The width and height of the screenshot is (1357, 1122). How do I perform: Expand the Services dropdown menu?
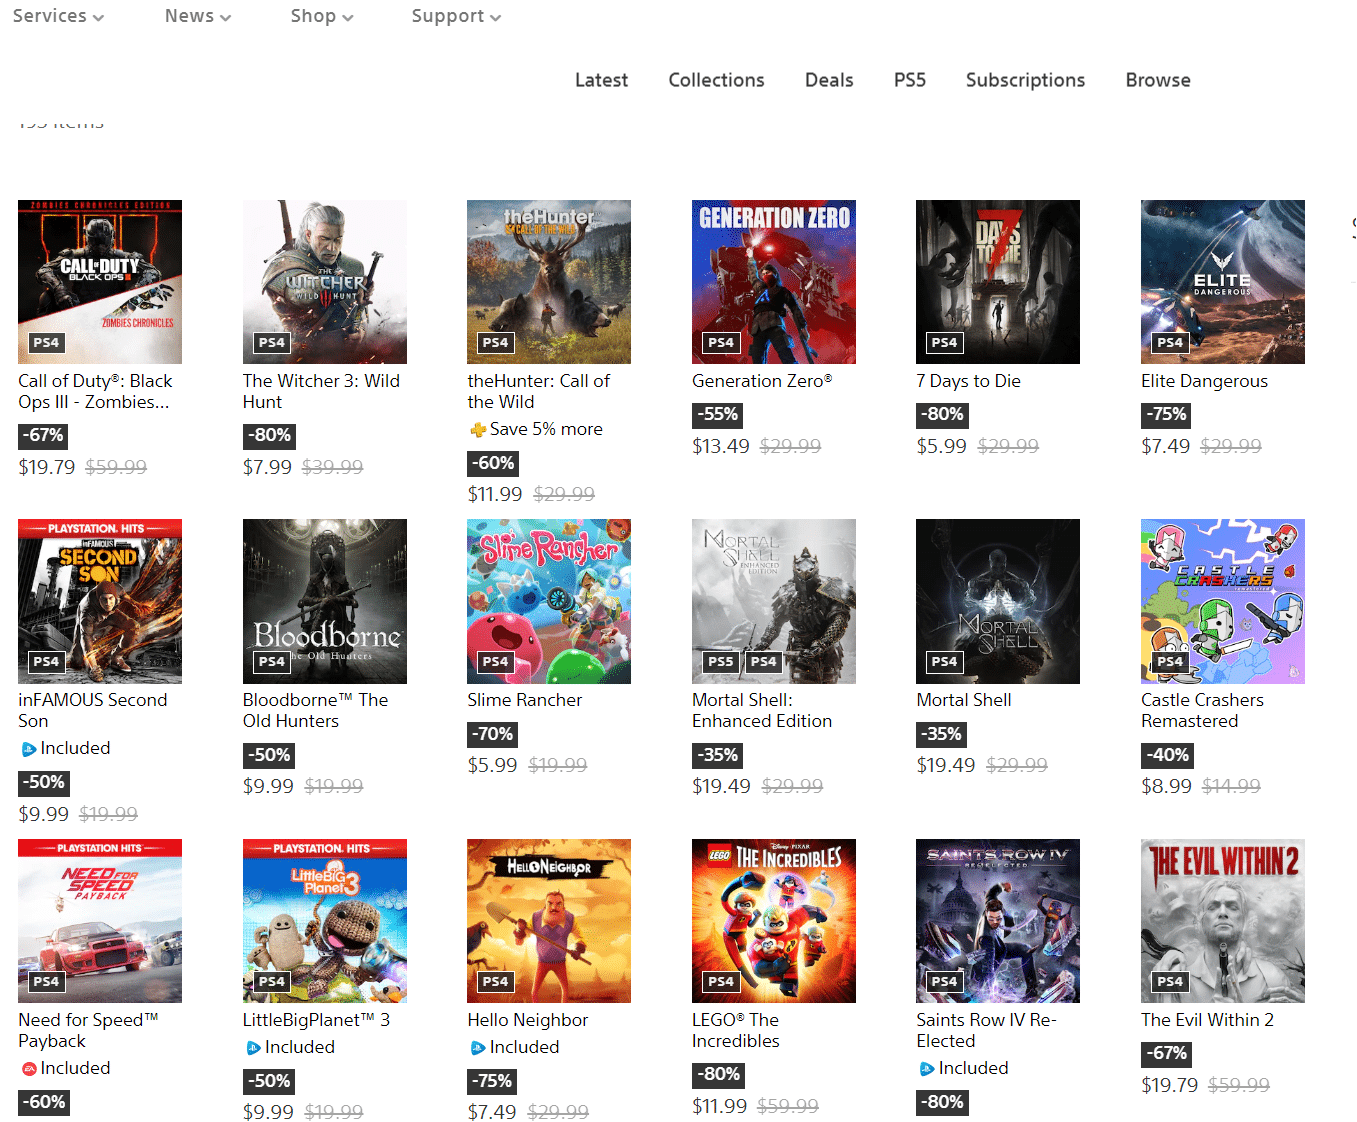click(58, 16)
